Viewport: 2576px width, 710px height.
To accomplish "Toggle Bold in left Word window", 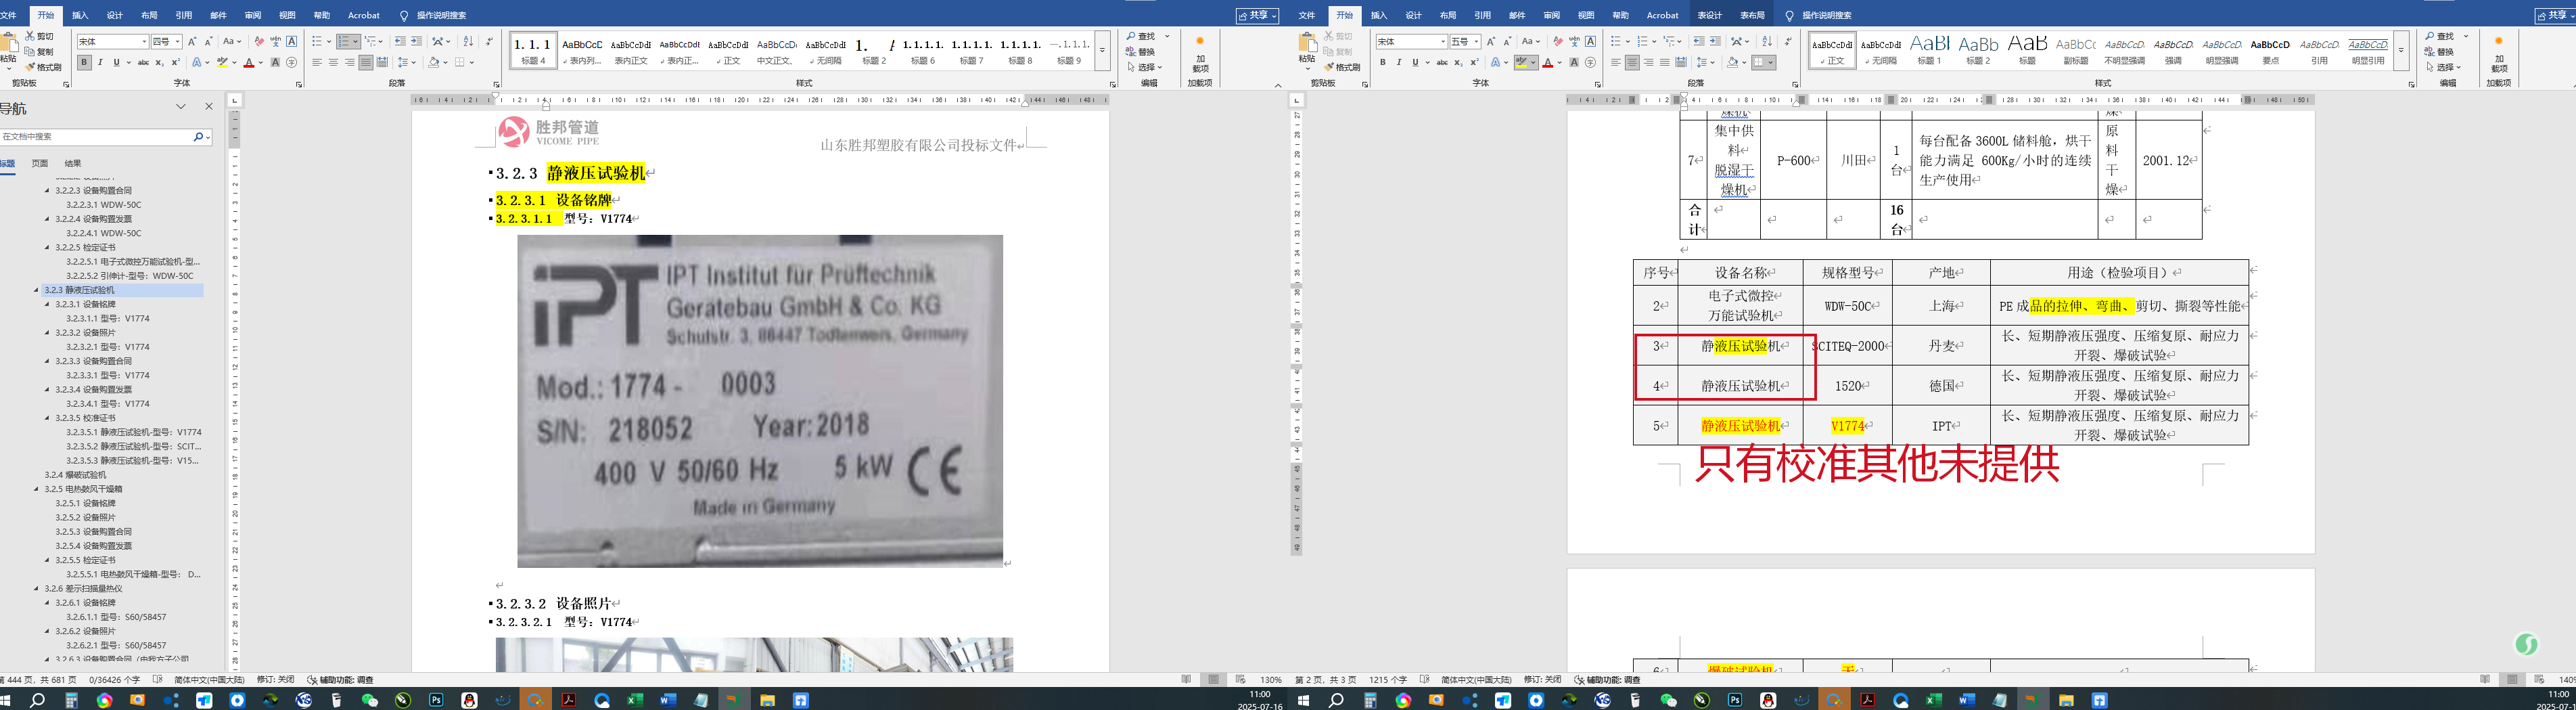I will pyautogui.click(x=84, y=63).
